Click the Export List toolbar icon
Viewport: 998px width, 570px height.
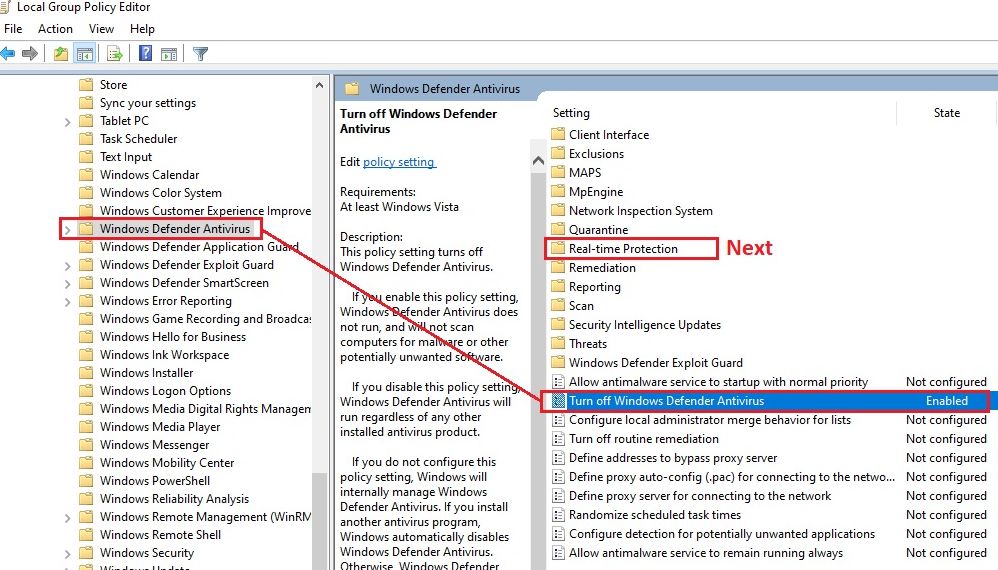point(115,54)
